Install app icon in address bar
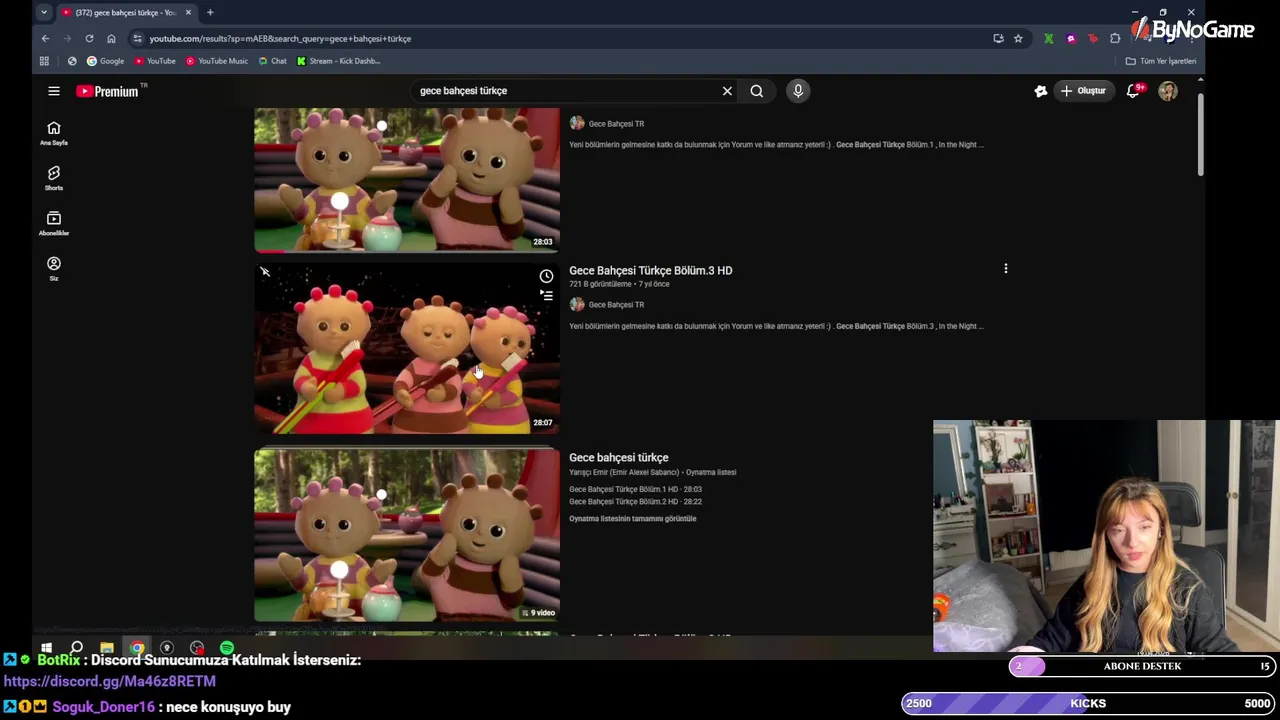 click(998, 38)
